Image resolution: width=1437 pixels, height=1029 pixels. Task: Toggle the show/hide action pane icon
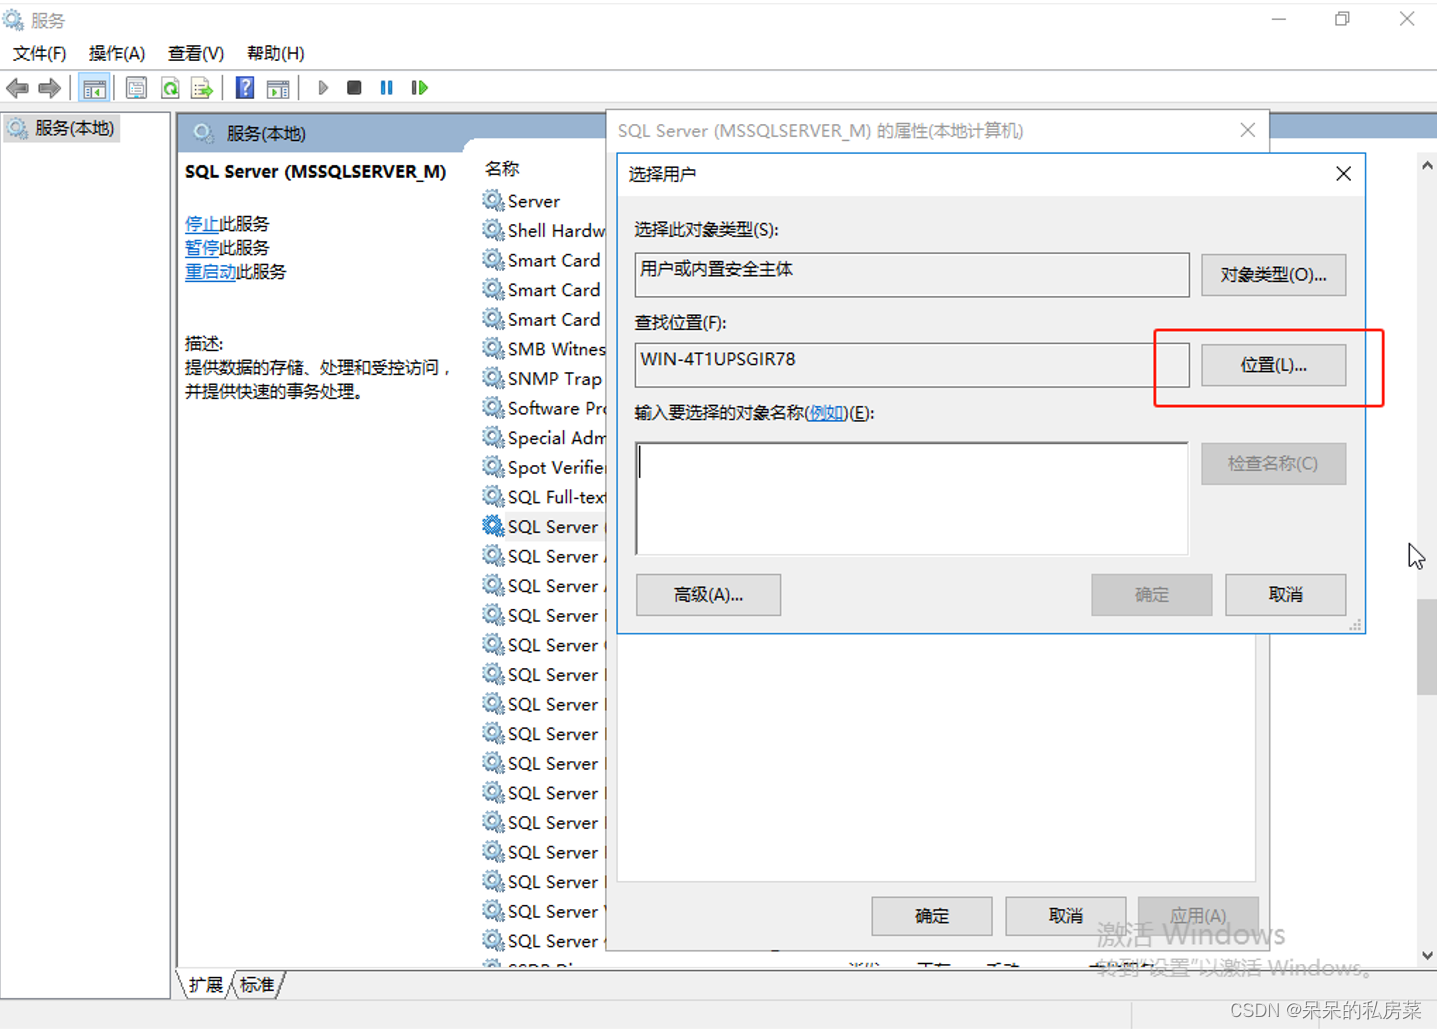coord(278,88)
